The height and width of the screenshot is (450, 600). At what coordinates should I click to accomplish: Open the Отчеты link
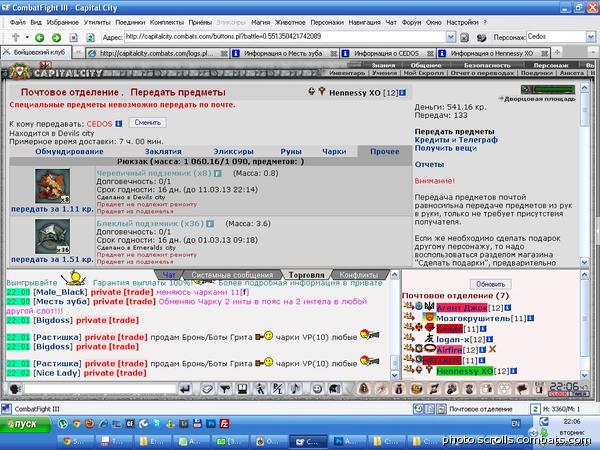[429, 165]
